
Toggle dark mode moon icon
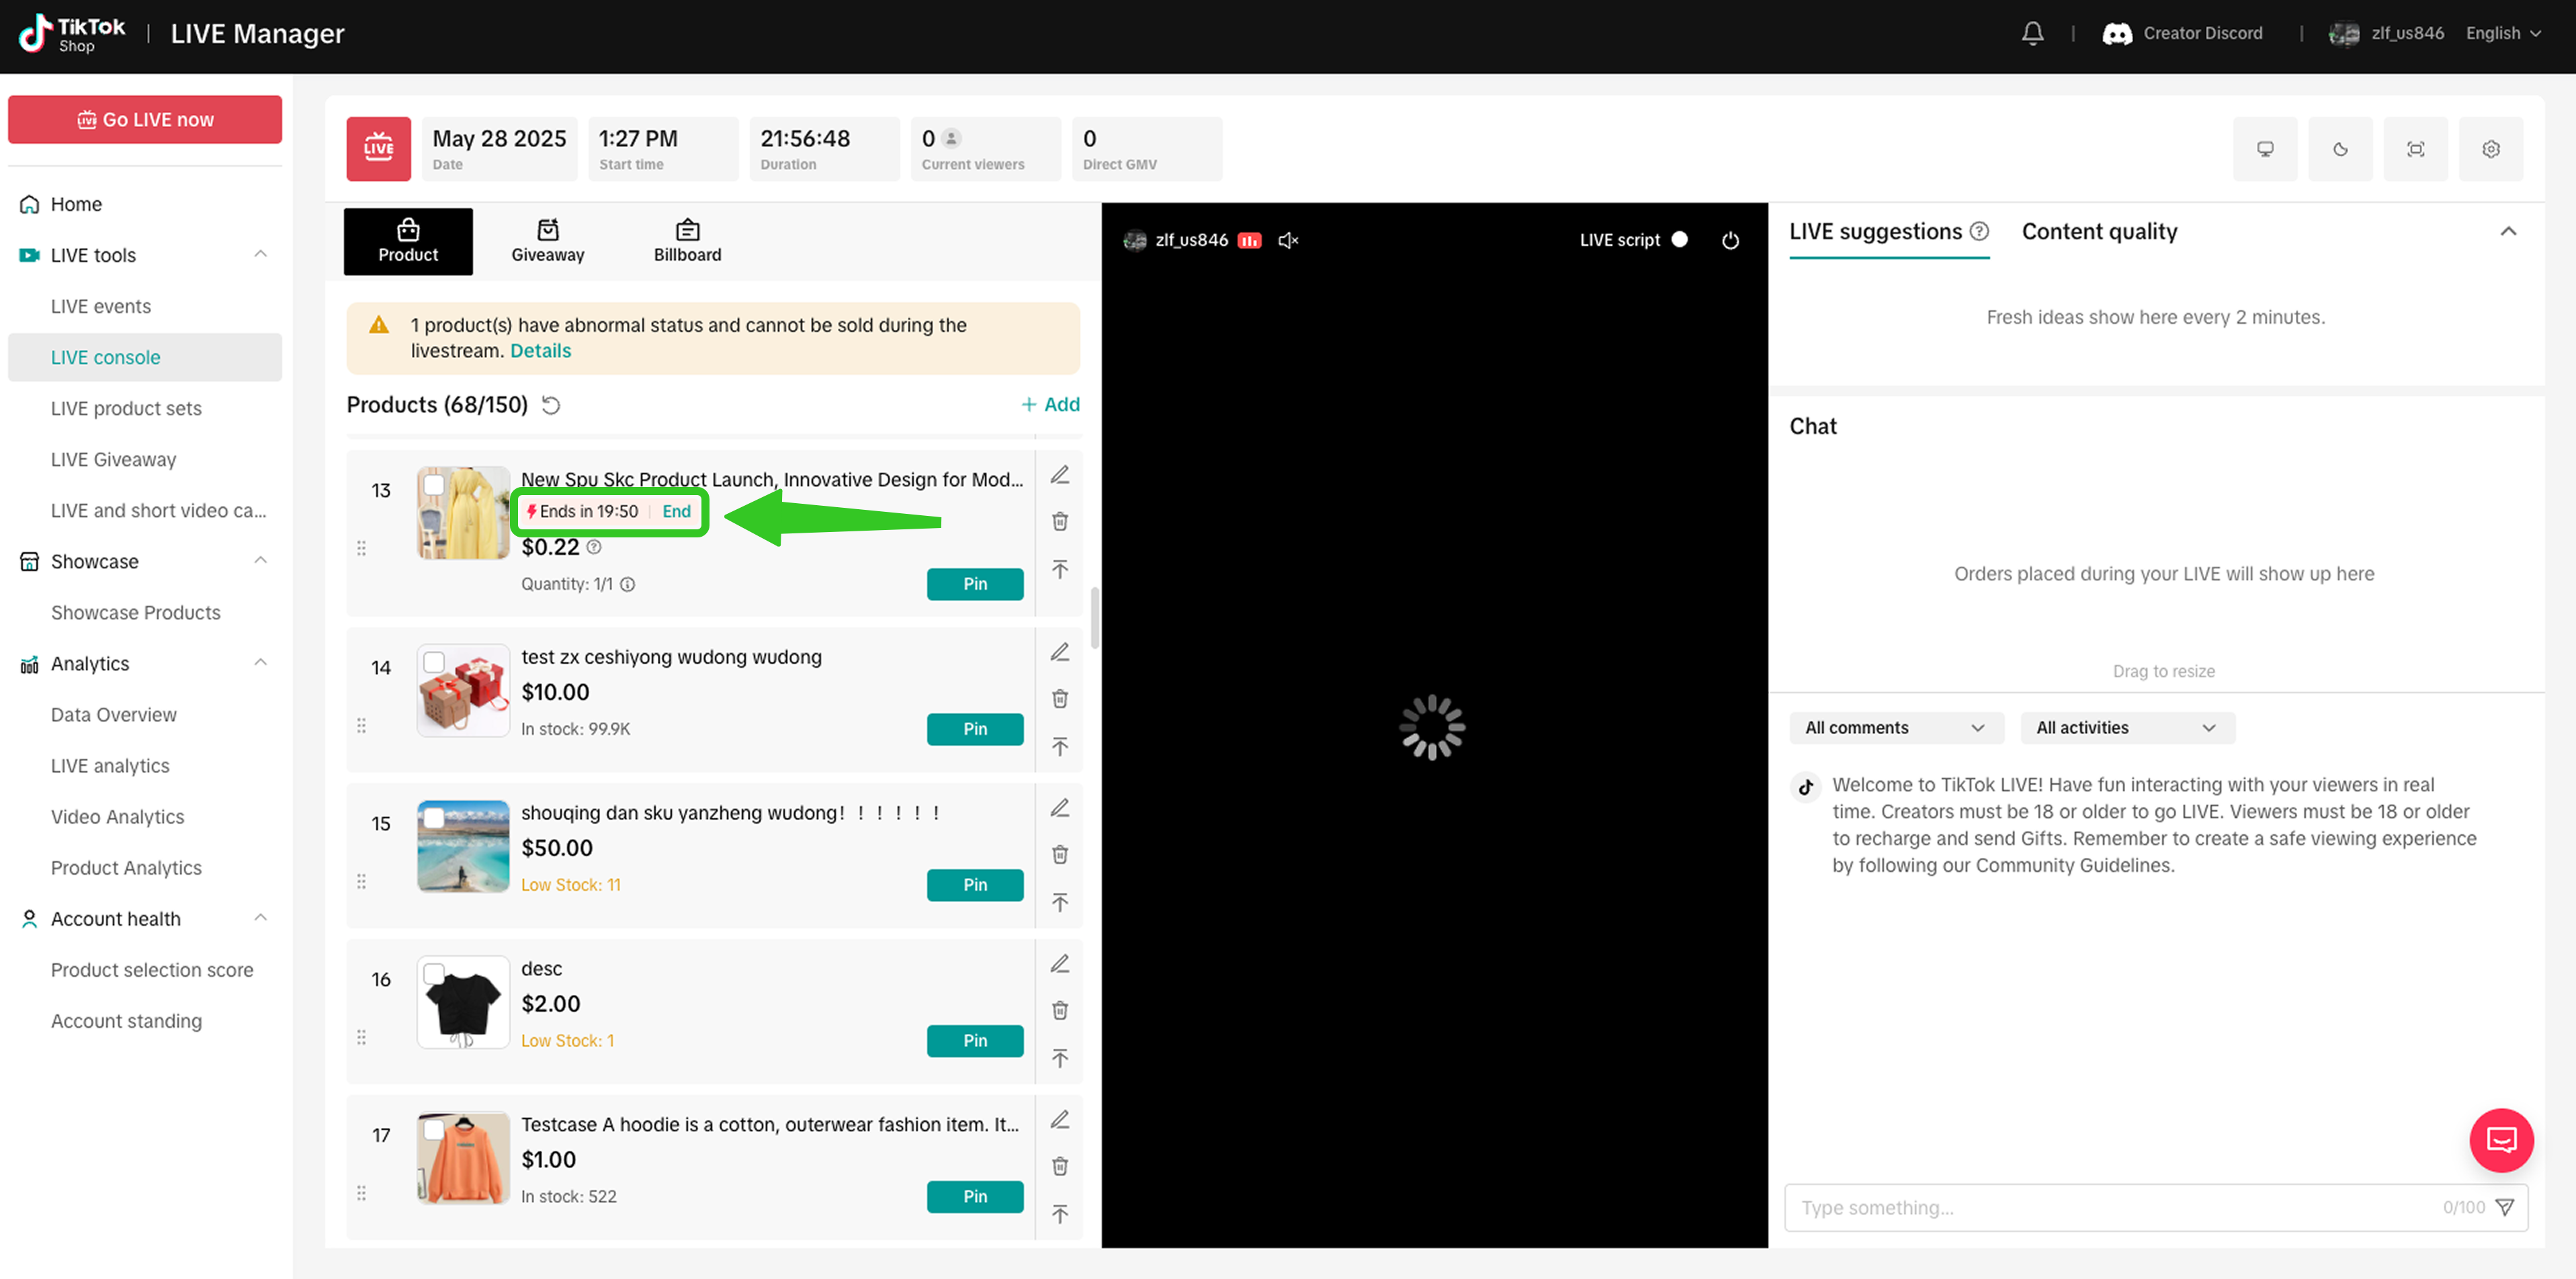(x=2340, y=149)
